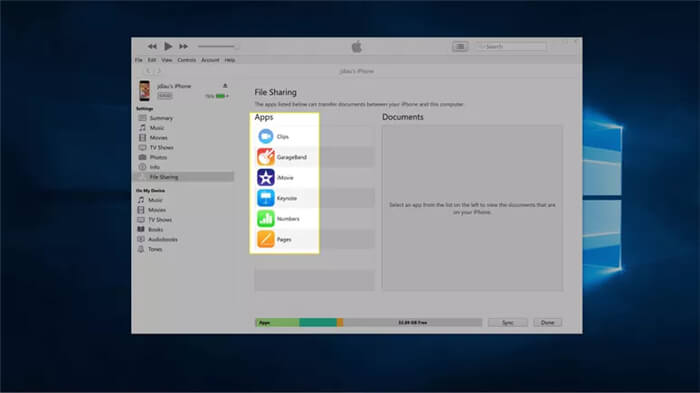Click the Apple logo in toolbar

point(357,46)
